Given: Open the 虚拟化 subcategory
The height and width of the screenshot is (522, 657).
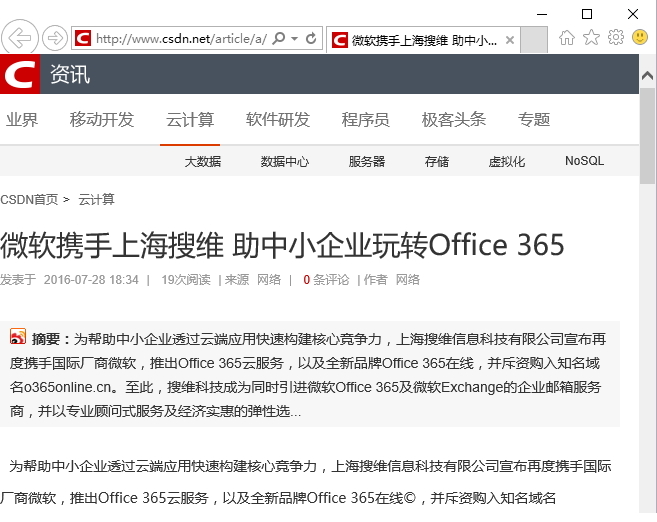Looking at the screenshot, I should click(507, 161).
